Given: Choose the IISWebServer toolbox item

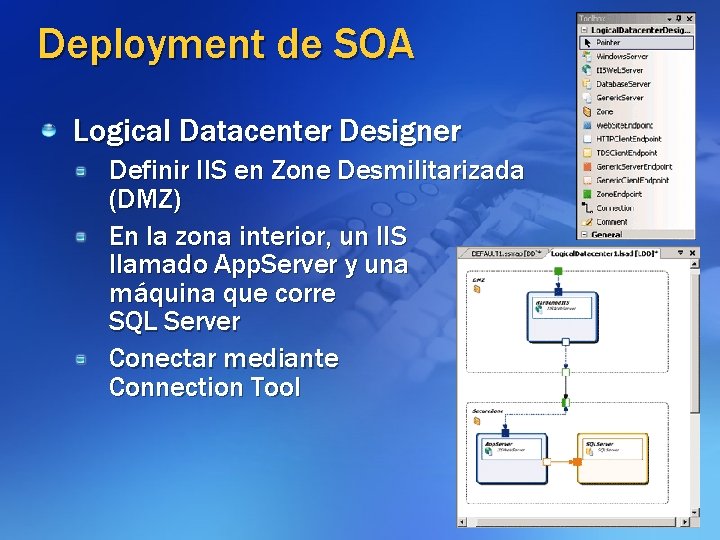Looking at the screenshot, I should [636, 70].
